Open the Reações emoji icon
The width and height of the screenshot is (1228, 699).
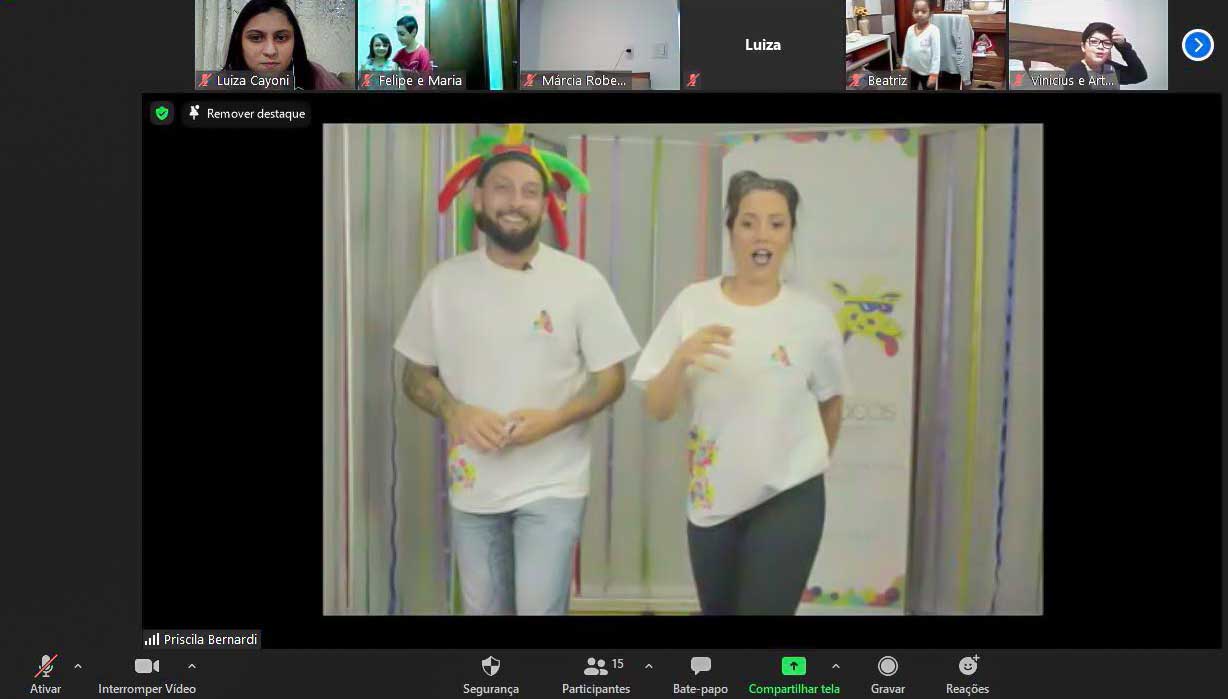(x=968, y=667)
